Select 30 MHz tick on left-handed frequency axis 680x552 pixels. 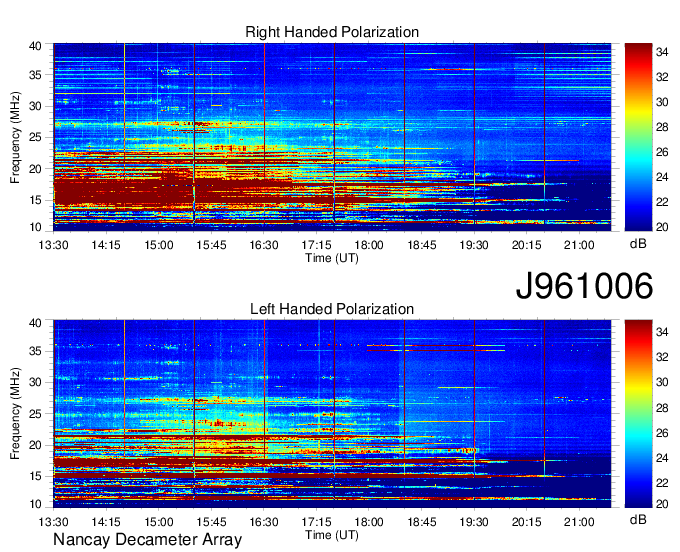(35, 382)
